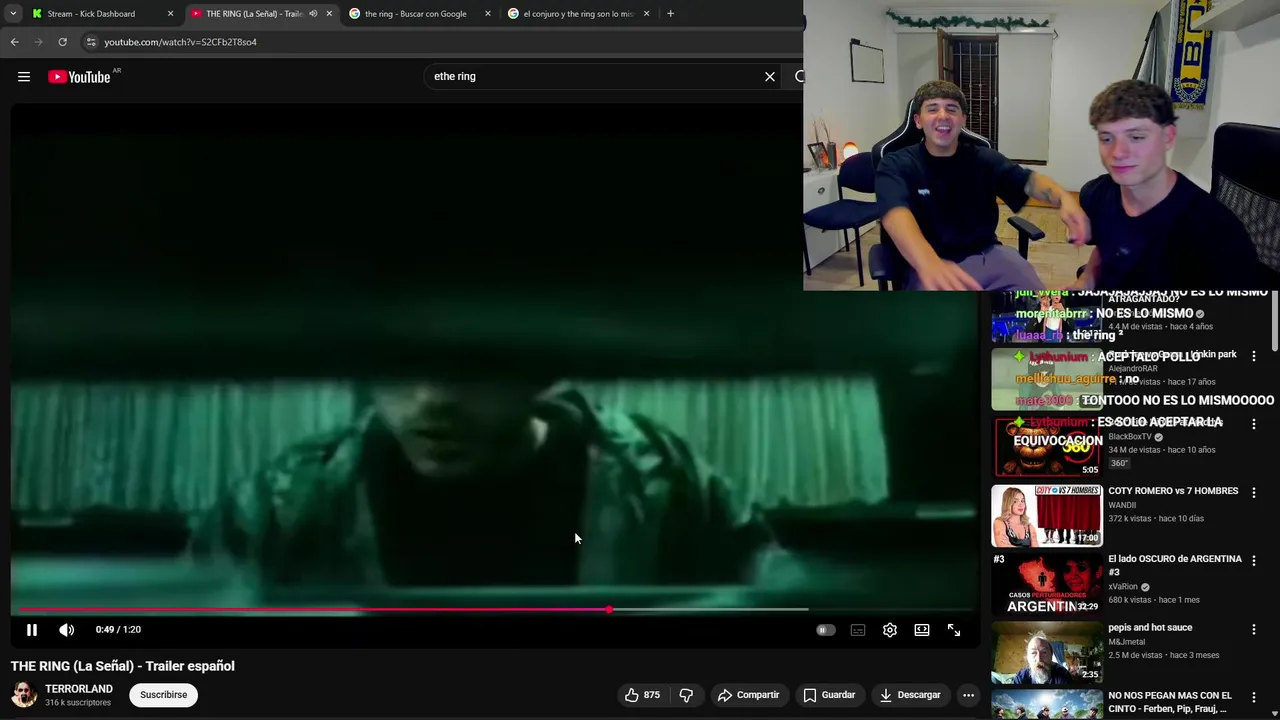The image size is (1280, 720).
Task: Toggle the autoplay switch in player
Action: (825, 630)
